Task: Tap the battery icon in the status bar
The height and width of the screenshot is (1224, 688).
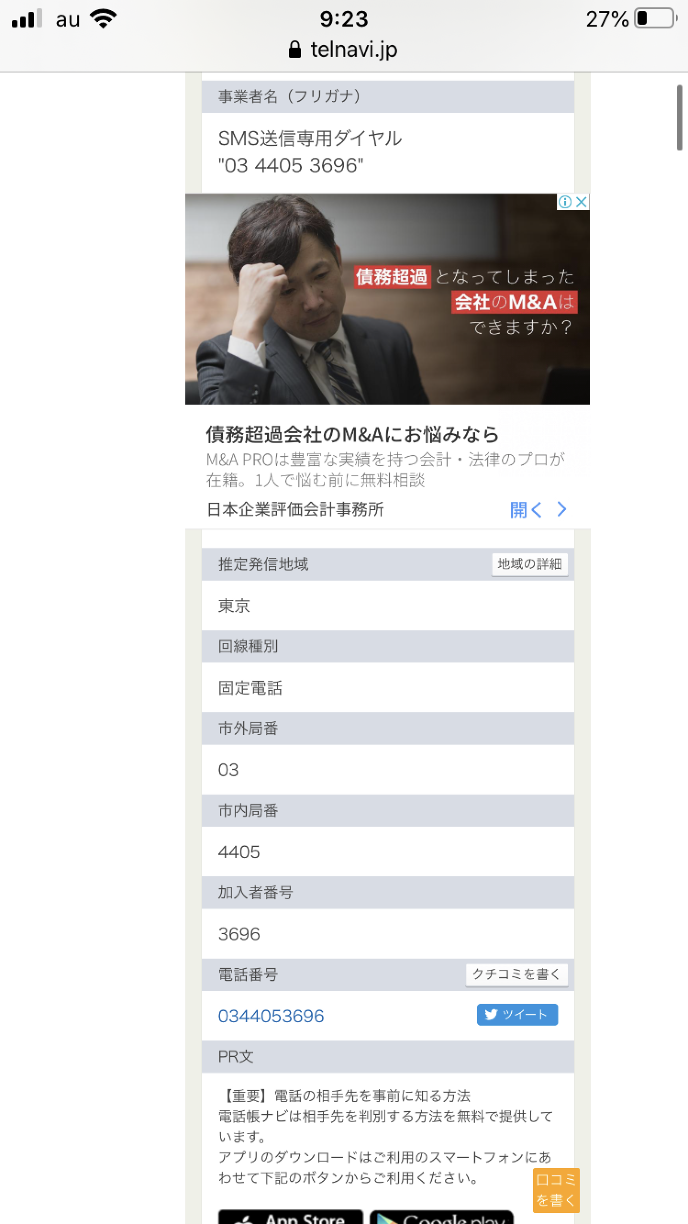Action: pyautogui.click(x=654, y=19)
